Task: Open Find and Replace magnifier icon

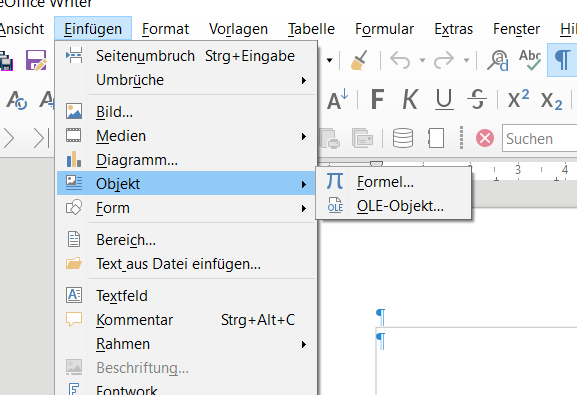Action: 498,60
